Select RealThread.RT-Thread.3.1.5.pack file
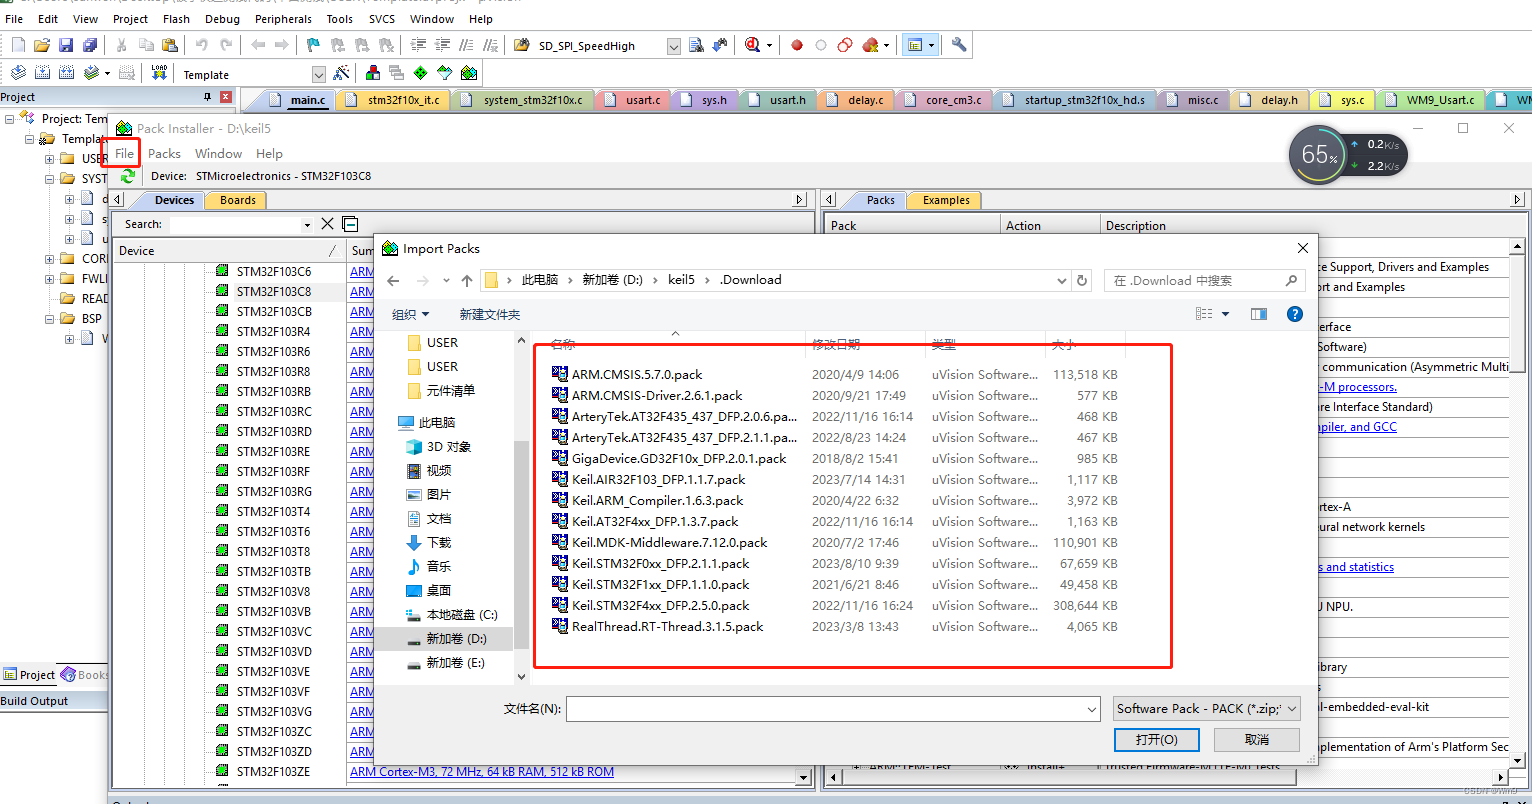1532x804 pixels. click(x=657, y=627)
